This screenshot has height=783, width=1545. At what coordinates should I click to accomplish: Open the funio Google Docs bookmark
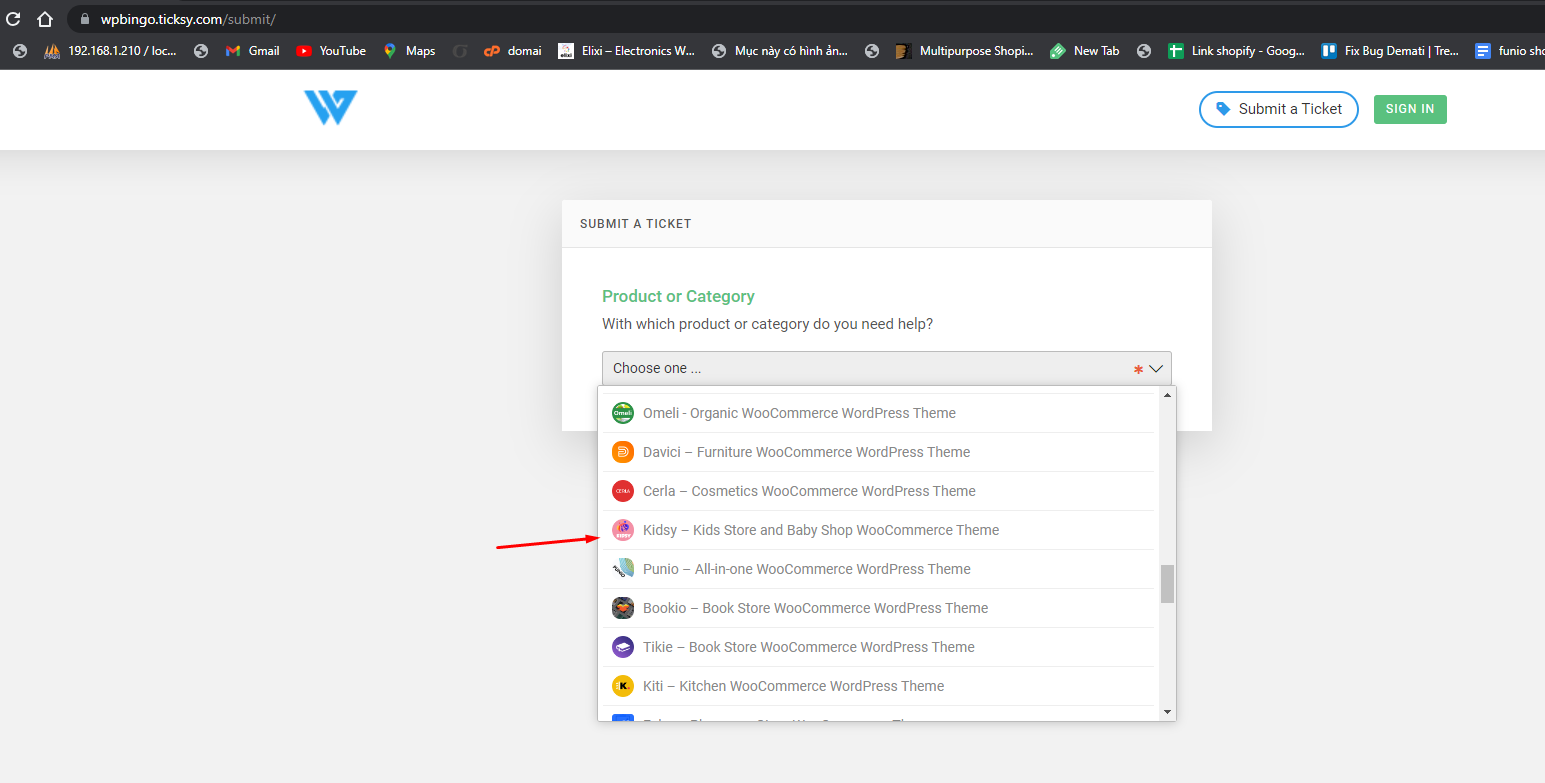coord(1510,51)
